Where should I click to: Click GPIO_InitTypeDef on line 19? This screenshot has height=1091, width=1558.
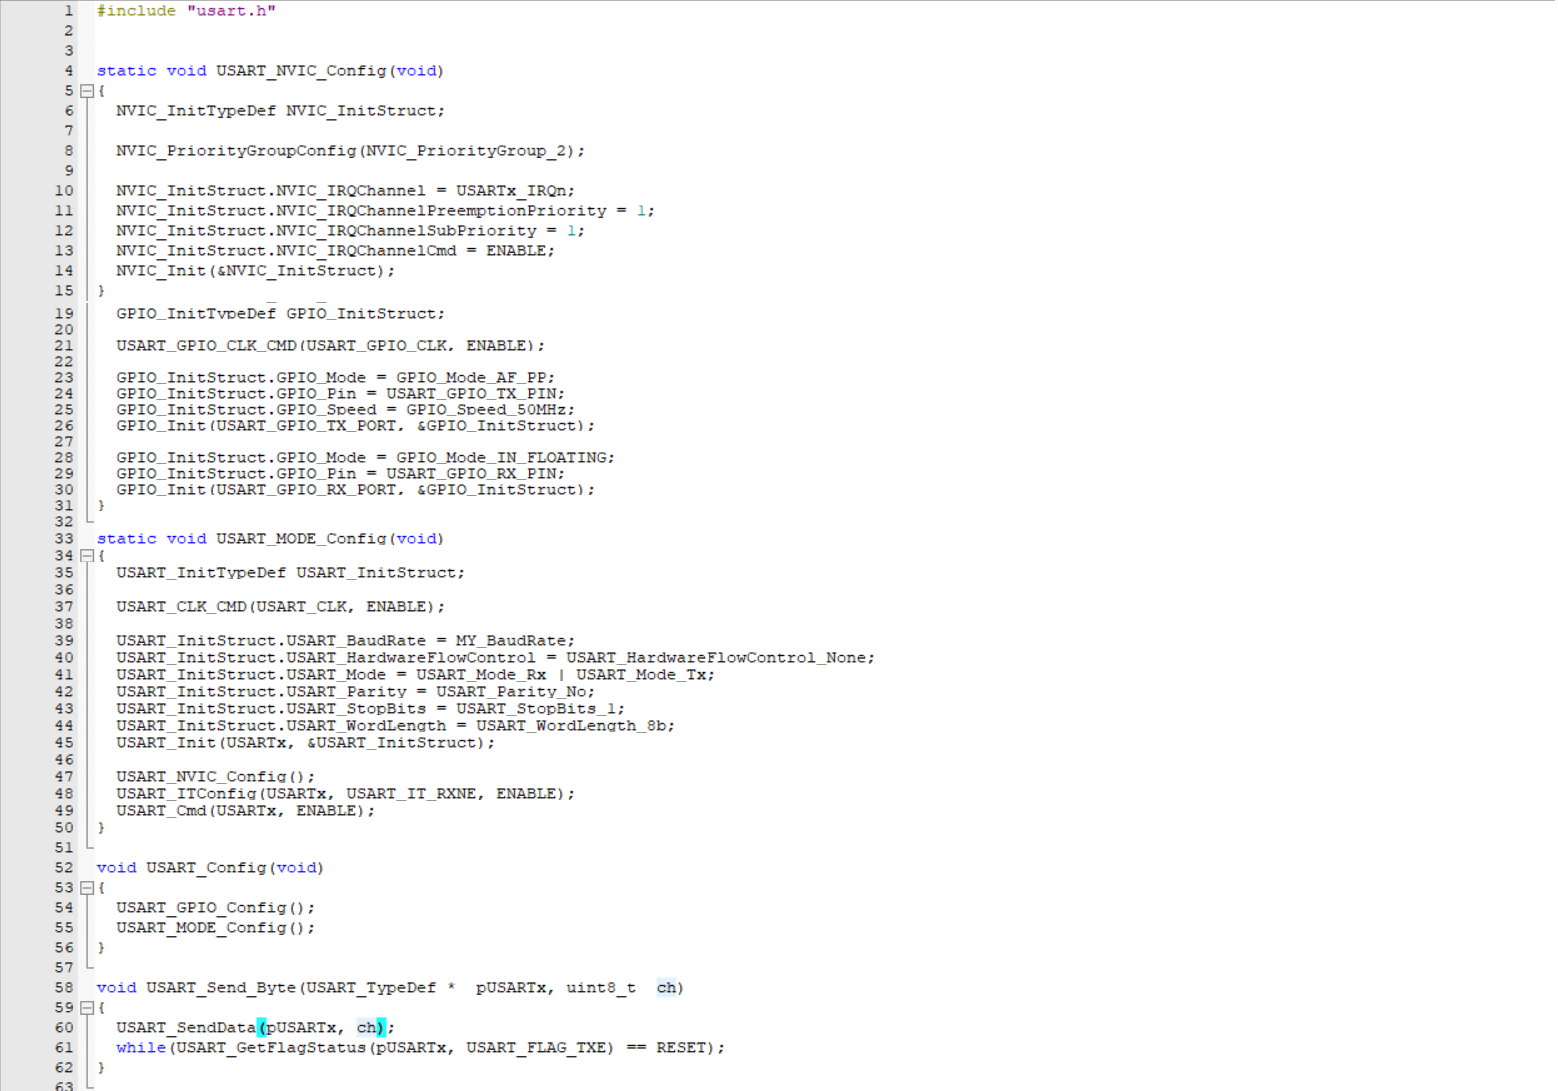(196, 314)
